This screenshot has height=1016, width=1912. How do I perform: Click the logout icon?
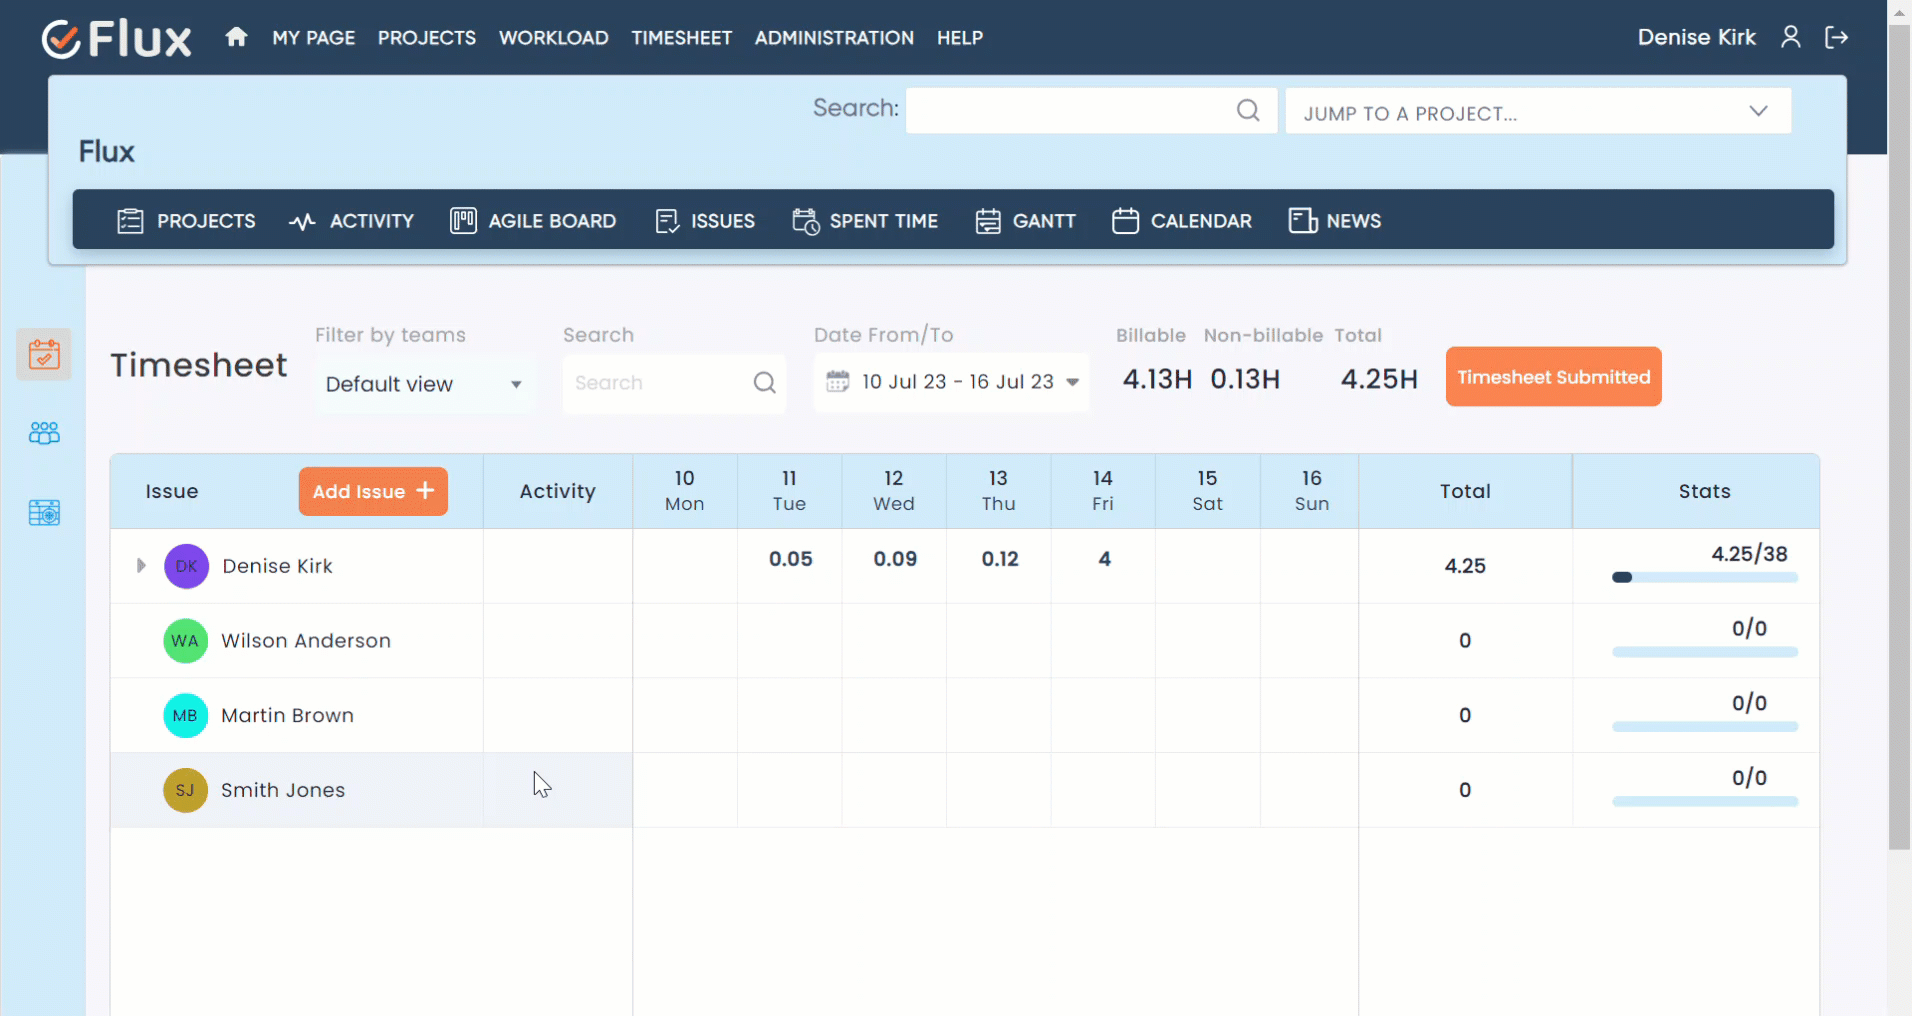[x=1836, y=37]
